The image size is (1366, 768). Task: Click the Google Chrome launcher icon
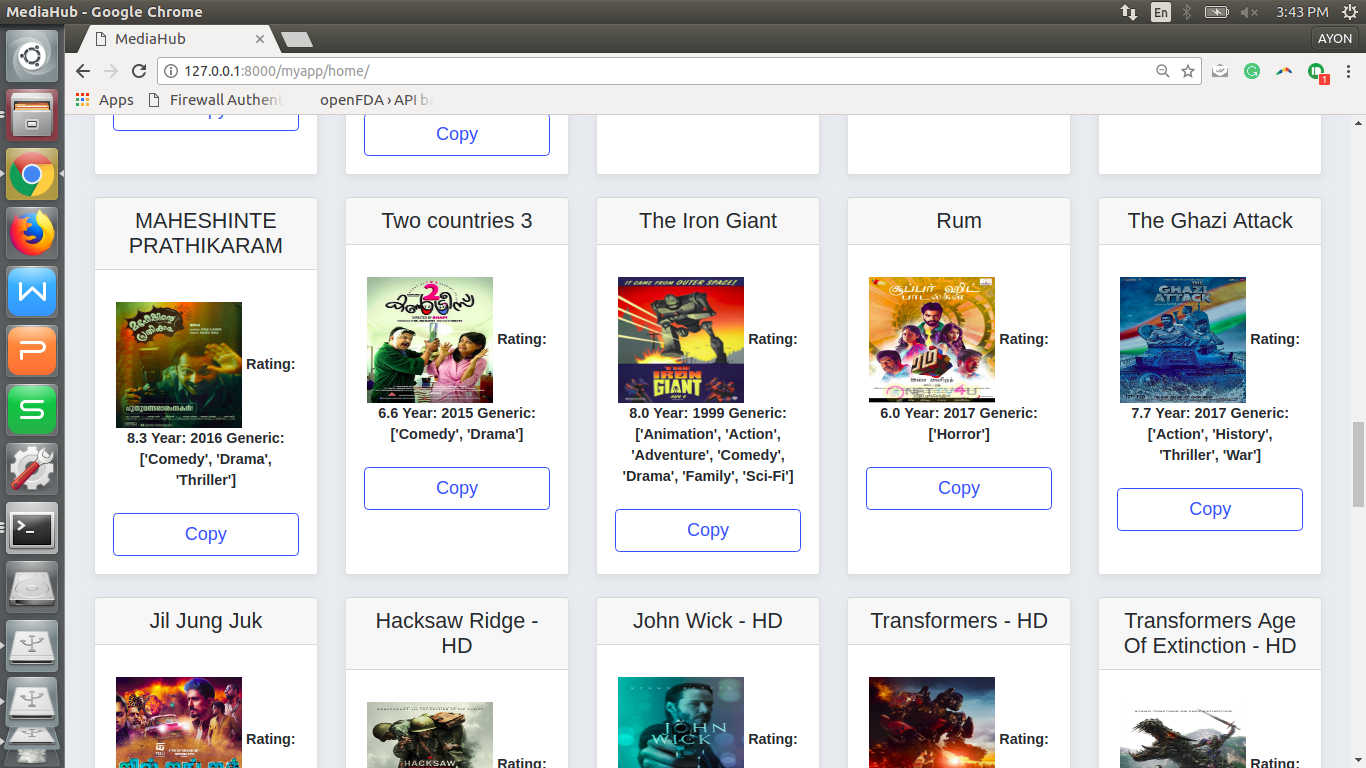tap(32, 174)
